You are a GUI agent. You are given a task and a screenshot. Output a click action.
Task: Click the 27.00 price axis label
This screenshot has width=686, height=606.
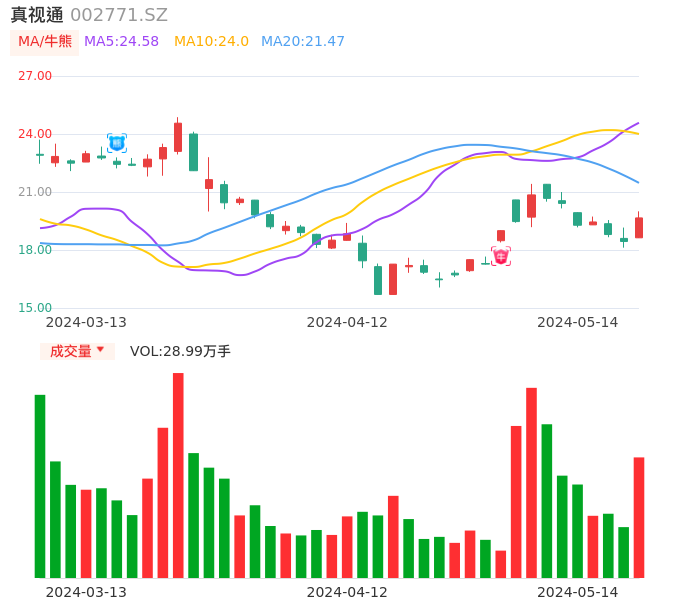[35, 76]
